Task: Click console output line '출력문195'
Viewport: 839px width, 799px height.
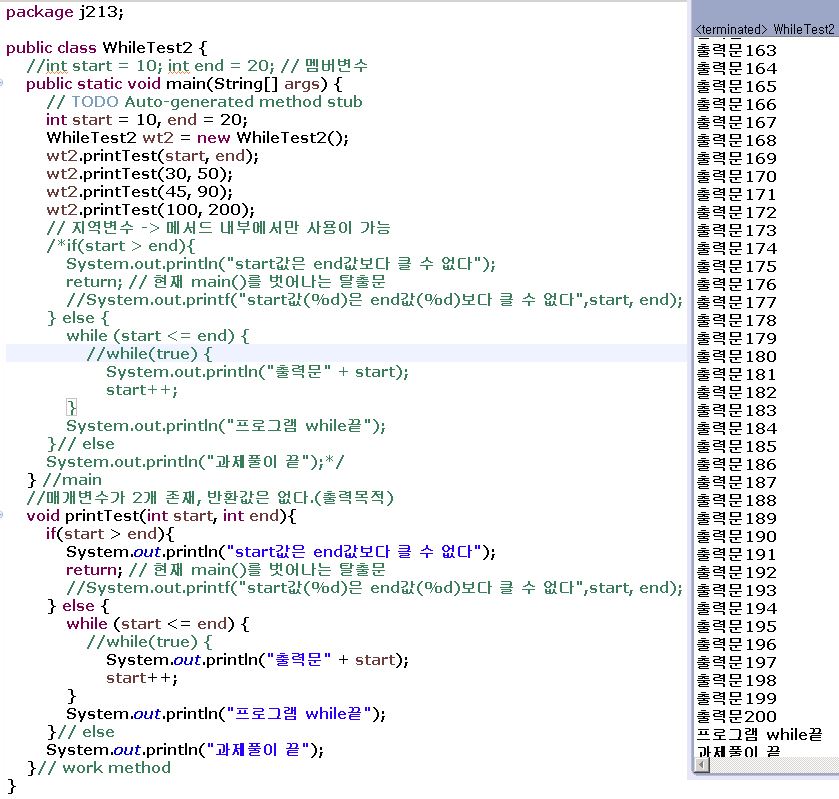Action: pos(736,626)
